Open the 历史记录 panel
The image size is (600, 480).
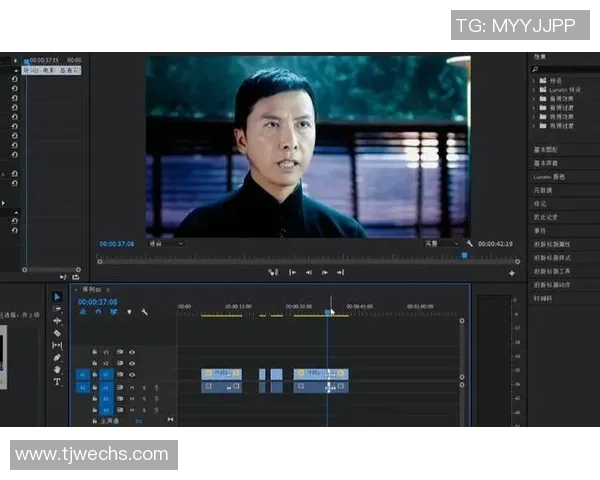546,217
